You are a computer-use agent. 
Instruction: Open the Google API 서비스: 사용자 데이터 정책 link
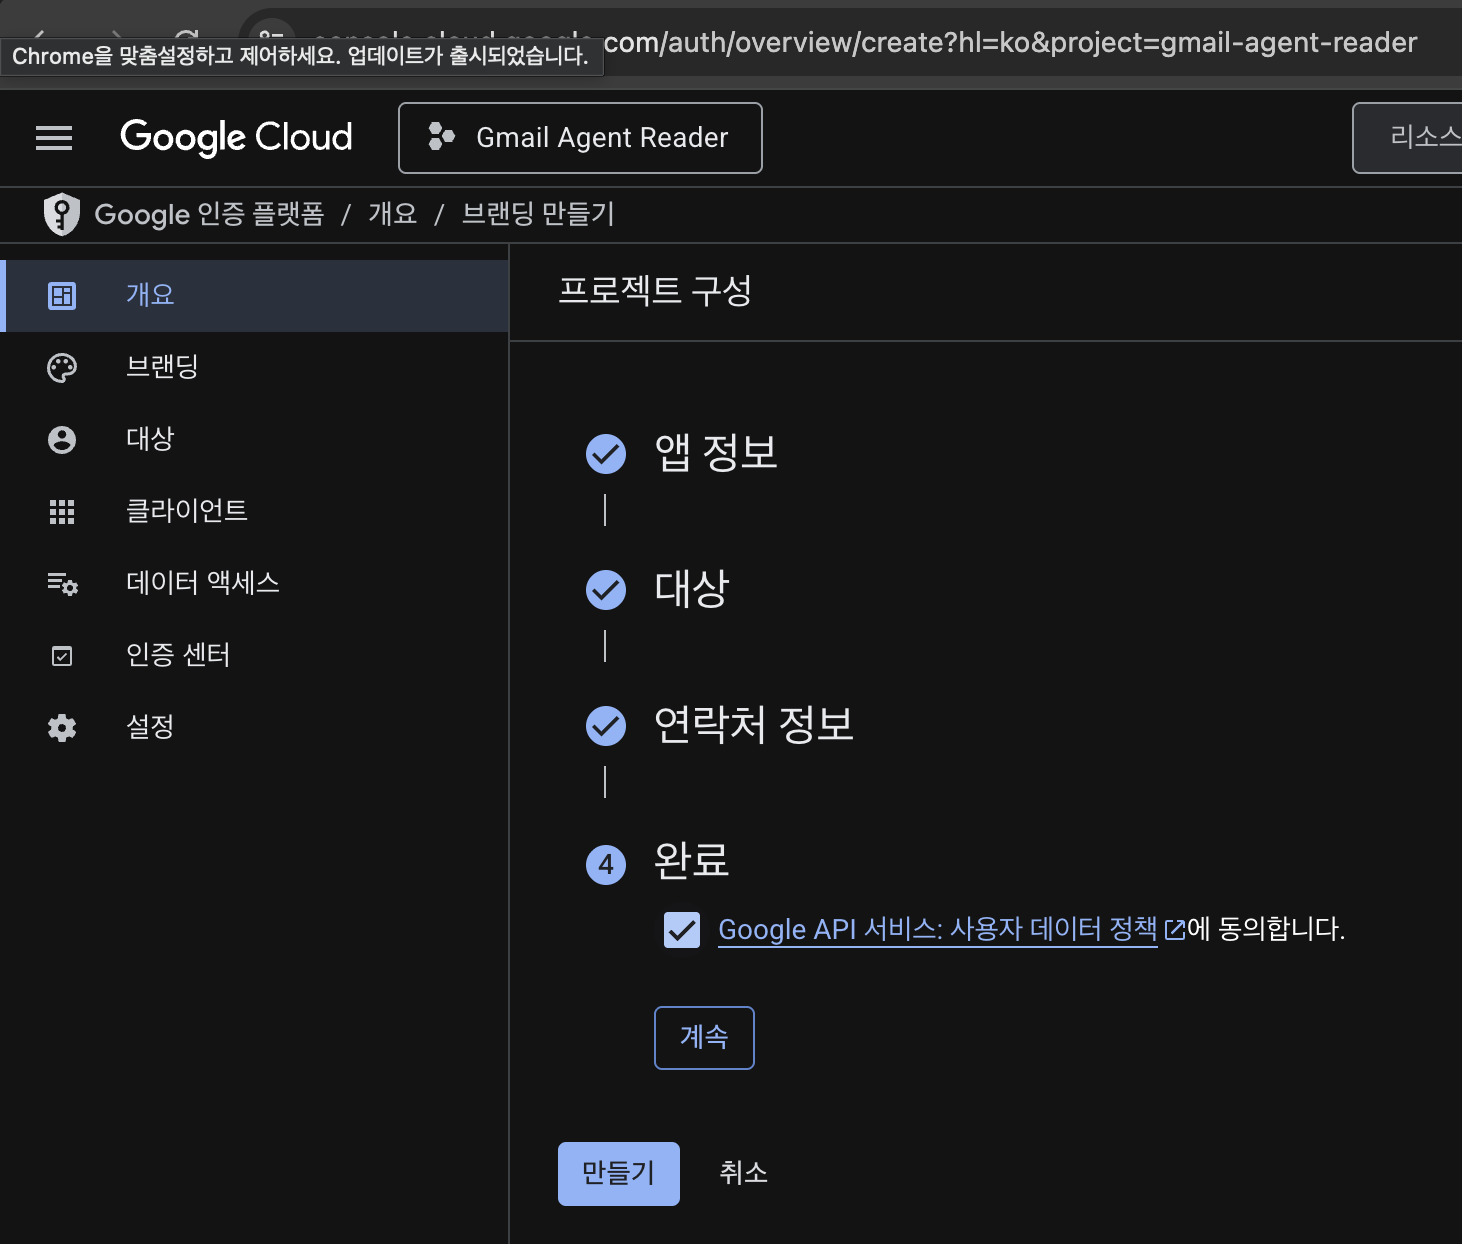coord(938,930)
